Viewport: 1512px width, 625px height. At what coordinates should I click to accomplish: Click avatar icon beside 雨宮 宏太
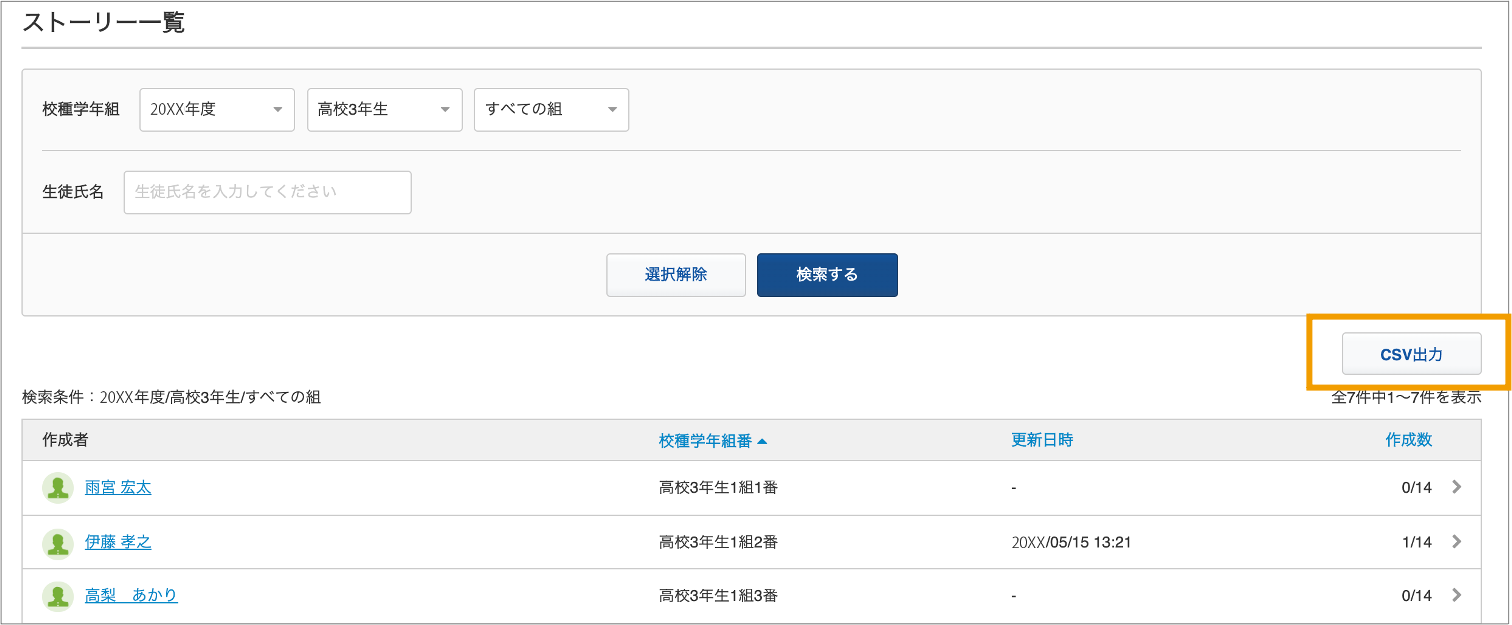pos(58,488)
